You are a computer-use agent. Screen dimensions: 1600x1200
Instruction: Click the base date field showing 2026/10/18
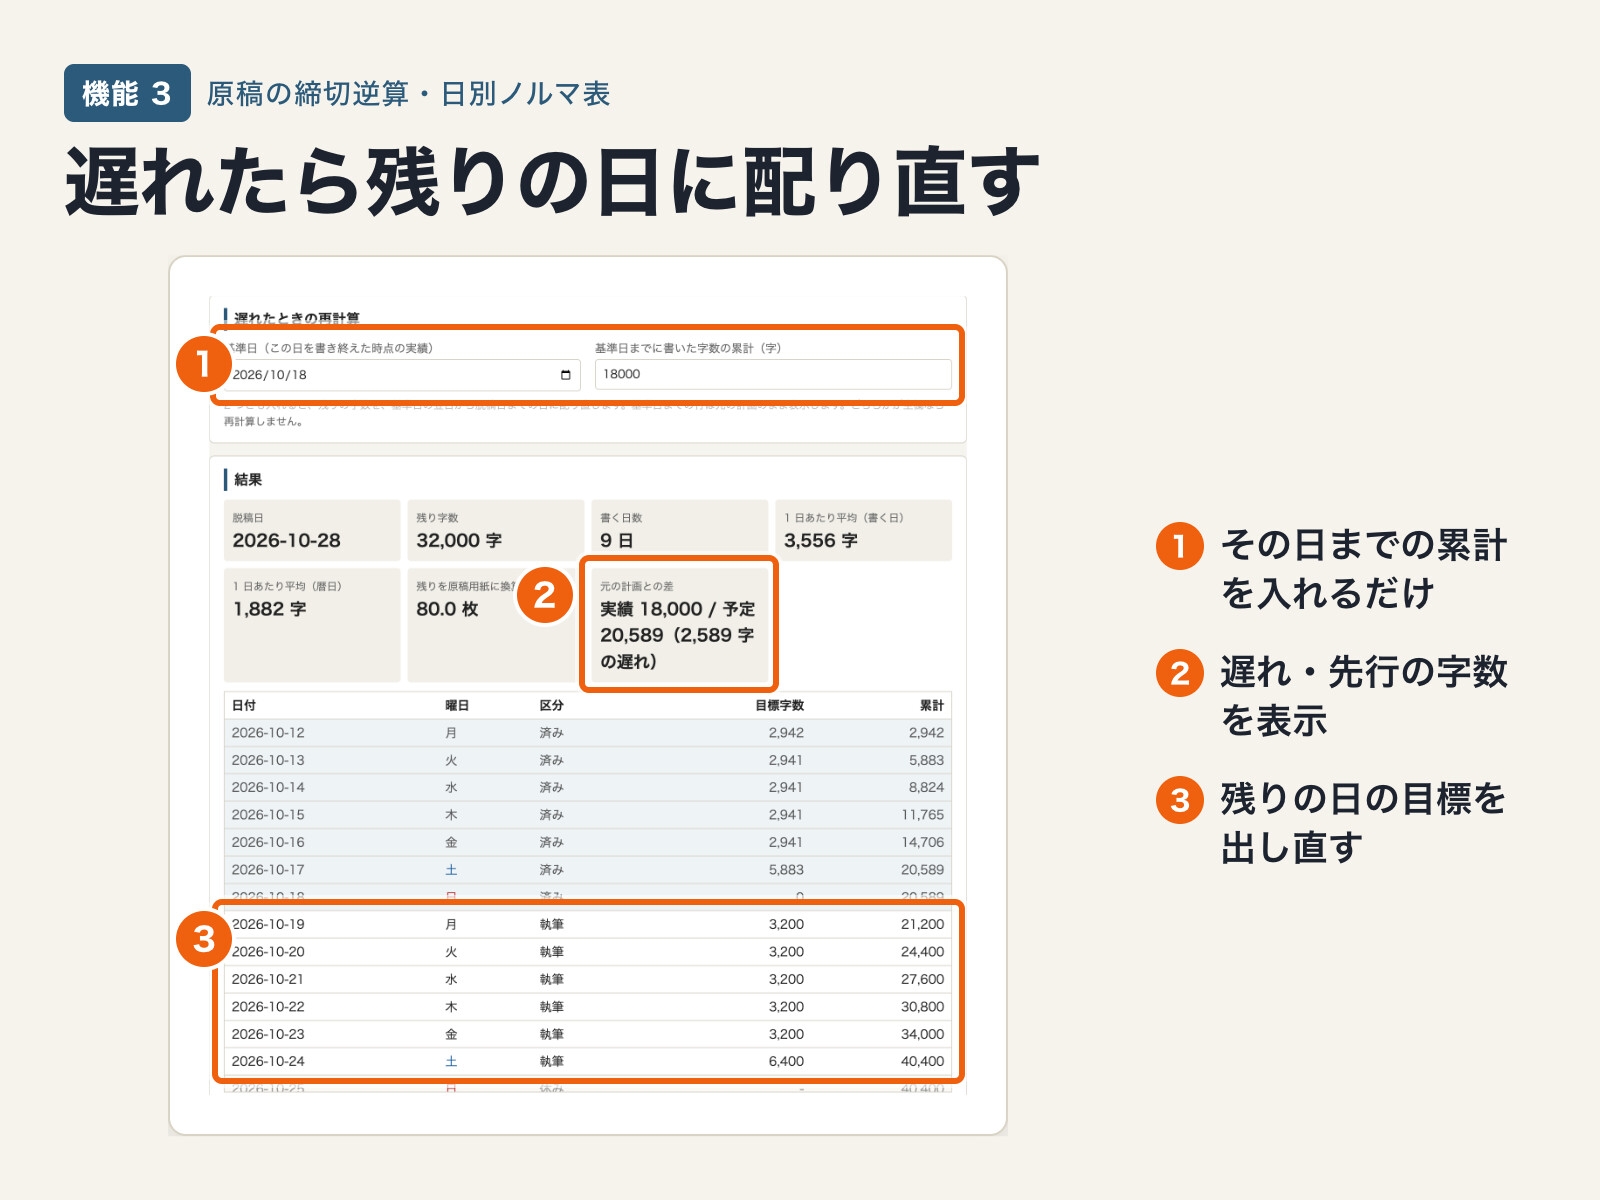[402, 375]
